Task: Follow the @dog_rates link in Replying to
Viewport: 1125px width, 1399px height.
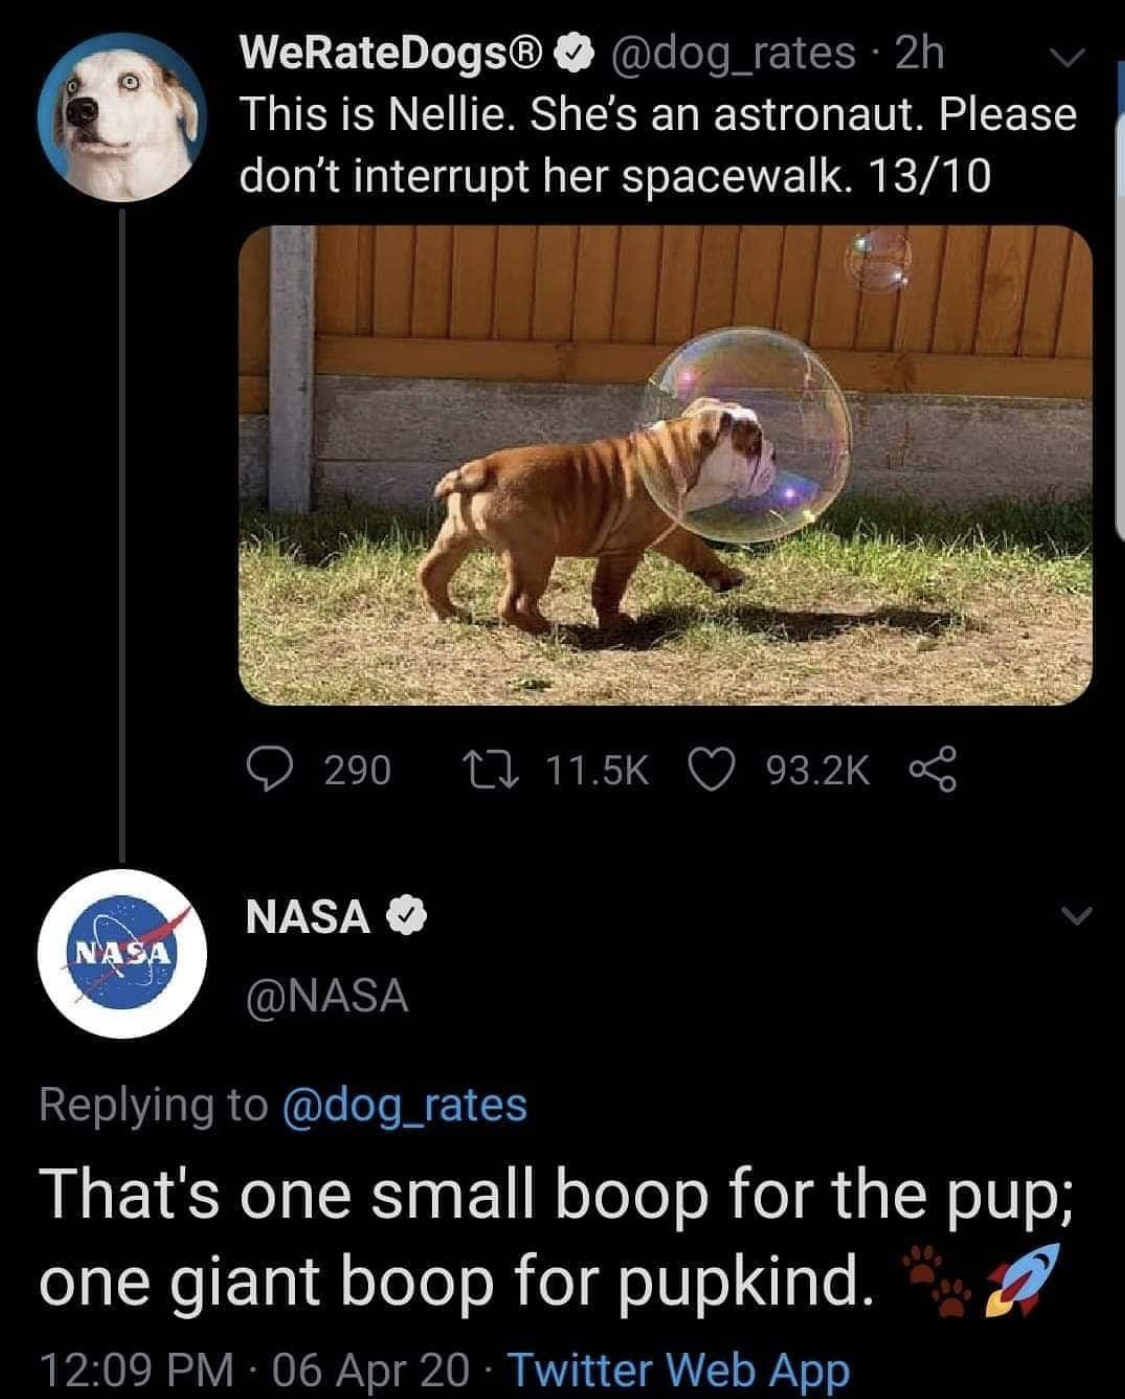Action: point(404,1105)
